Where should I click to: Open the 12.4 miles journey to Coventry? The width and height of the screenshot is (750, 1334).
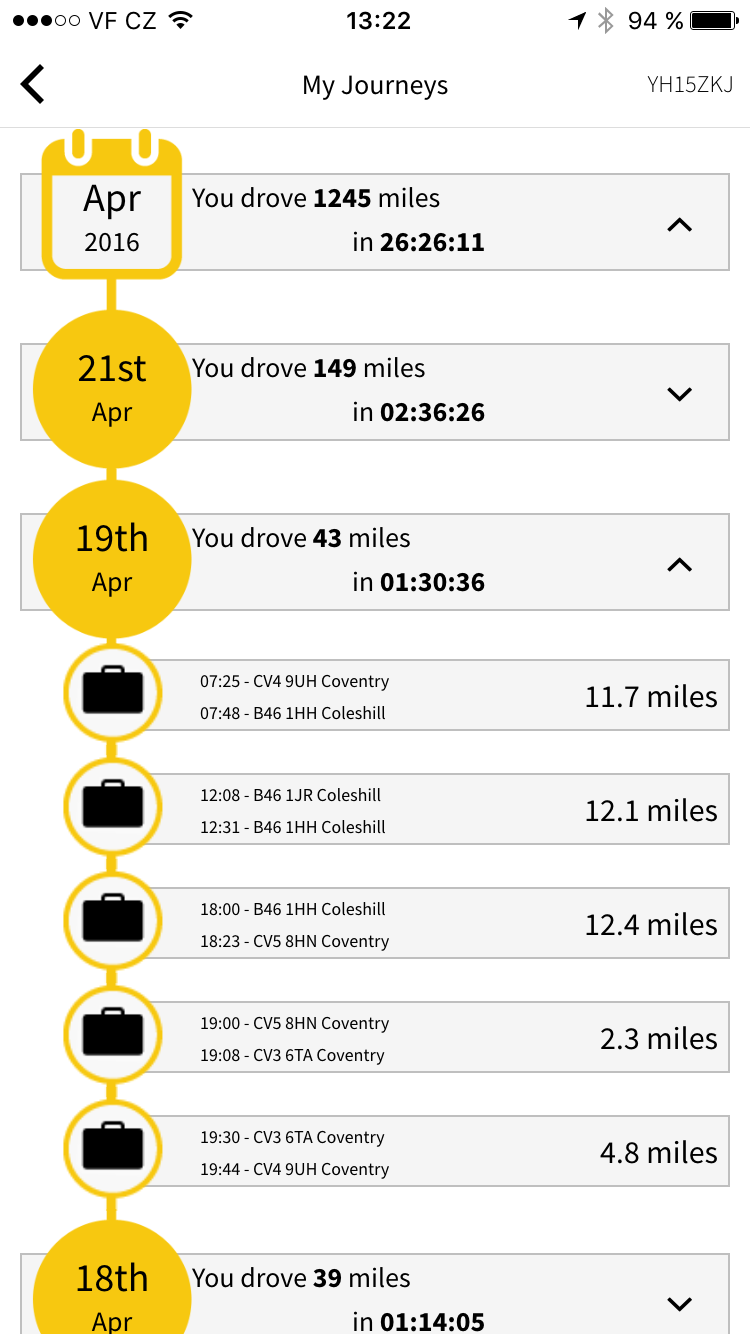coord(450,925)
